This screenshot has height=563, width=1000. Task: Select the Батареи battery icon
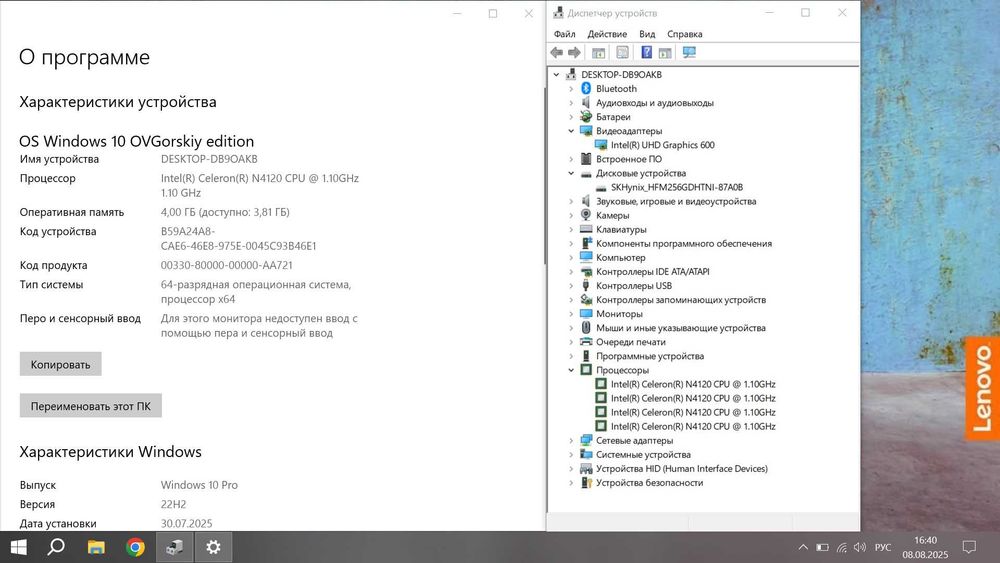tap(586, 117)
